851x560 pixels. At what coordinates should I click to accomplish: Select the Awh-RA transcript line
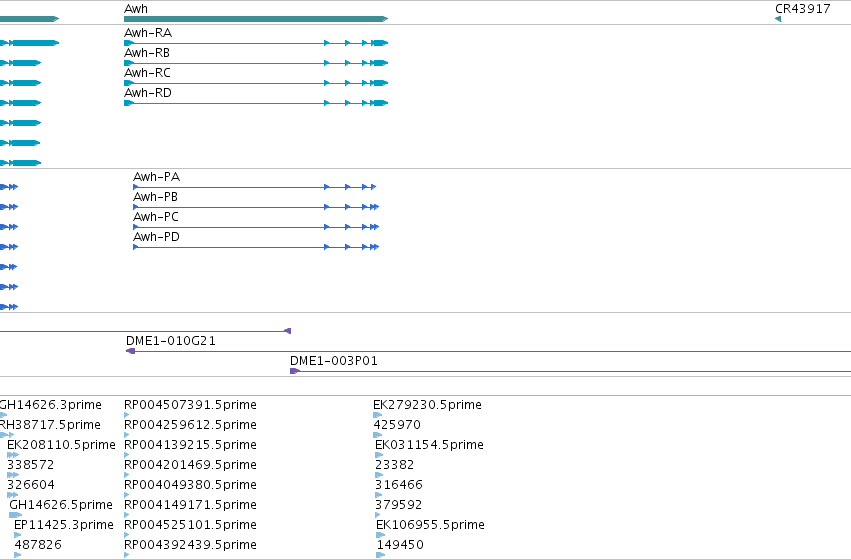(256, 43)
